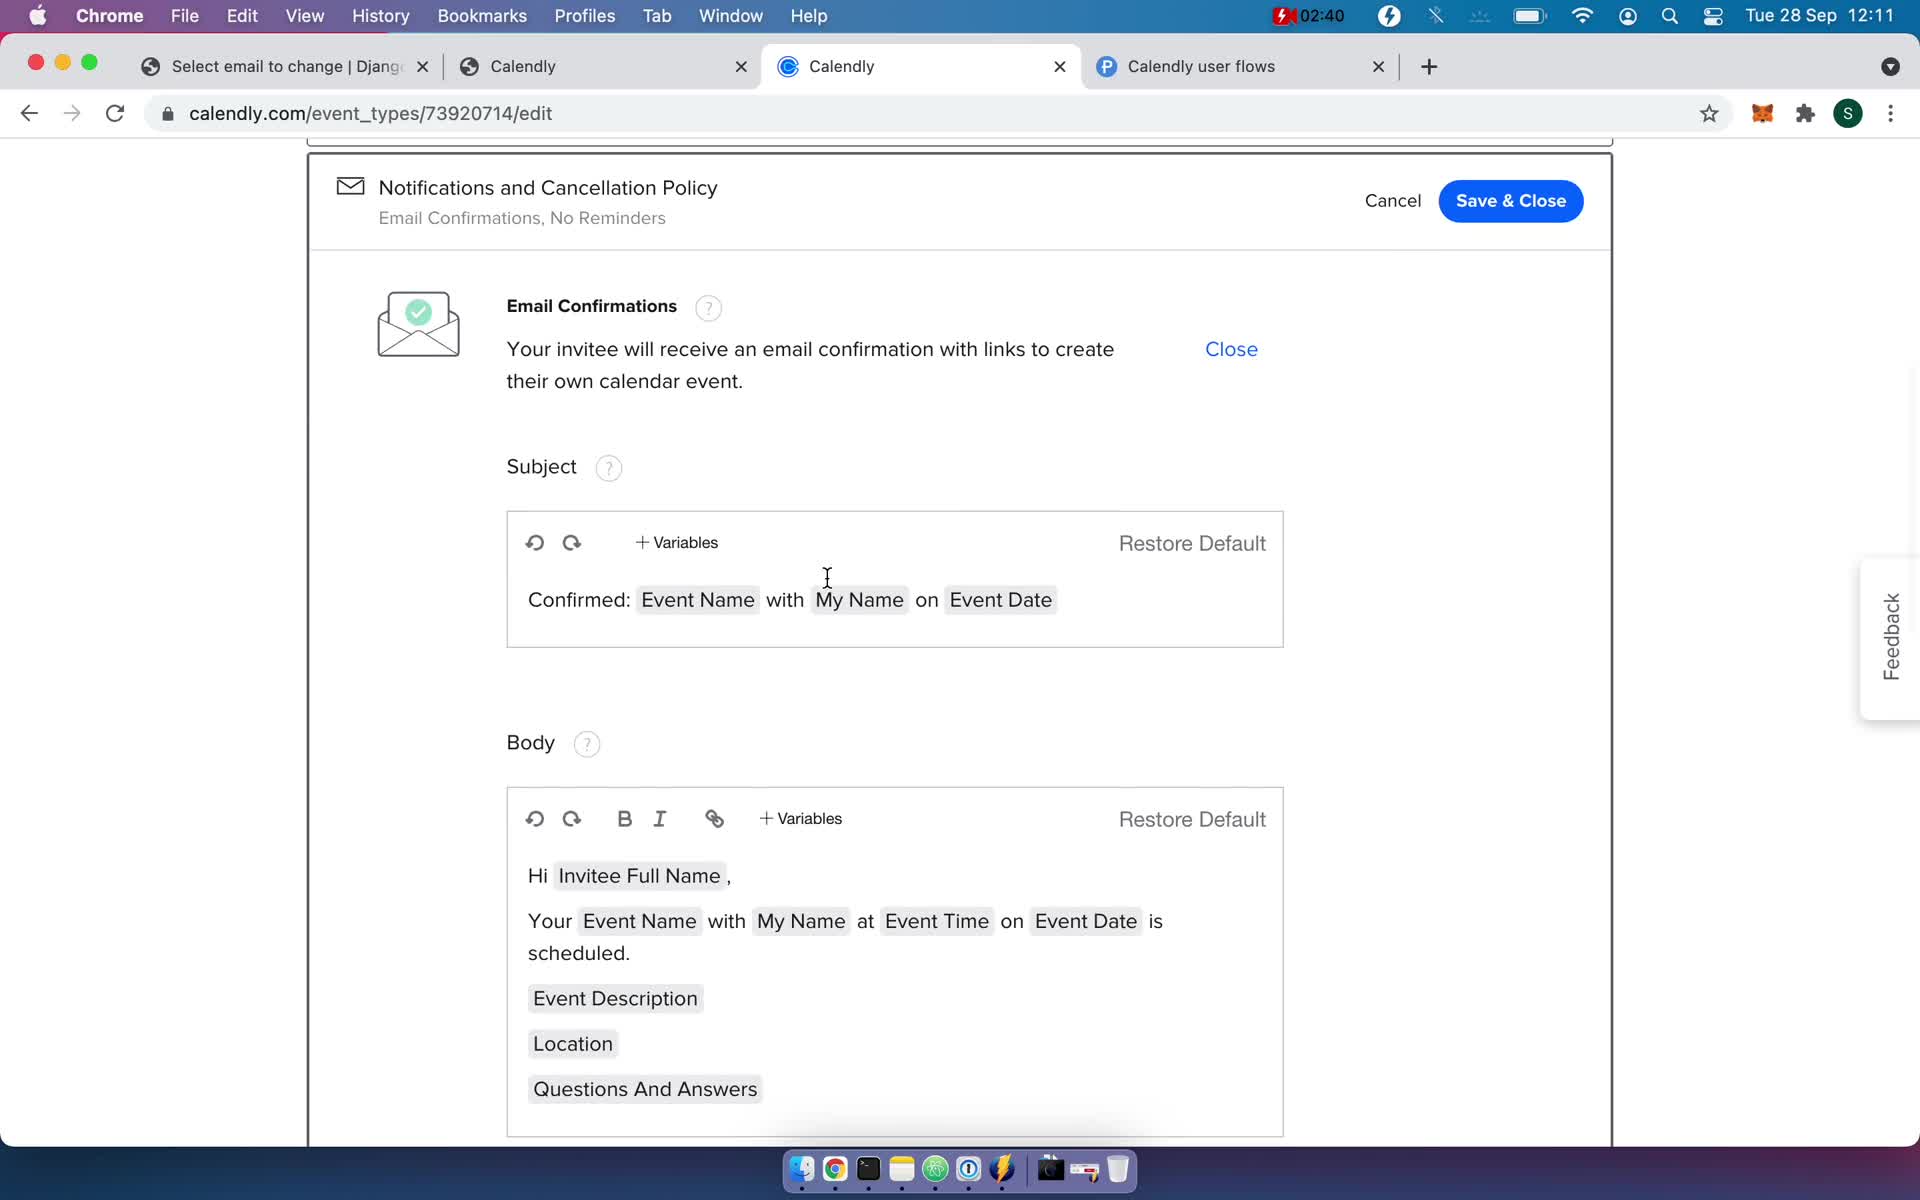The image size is (1920, 1200).
Task: Click the Invitee Full Name variable tag
Action: pyautogui.click(x=639, y=875)
